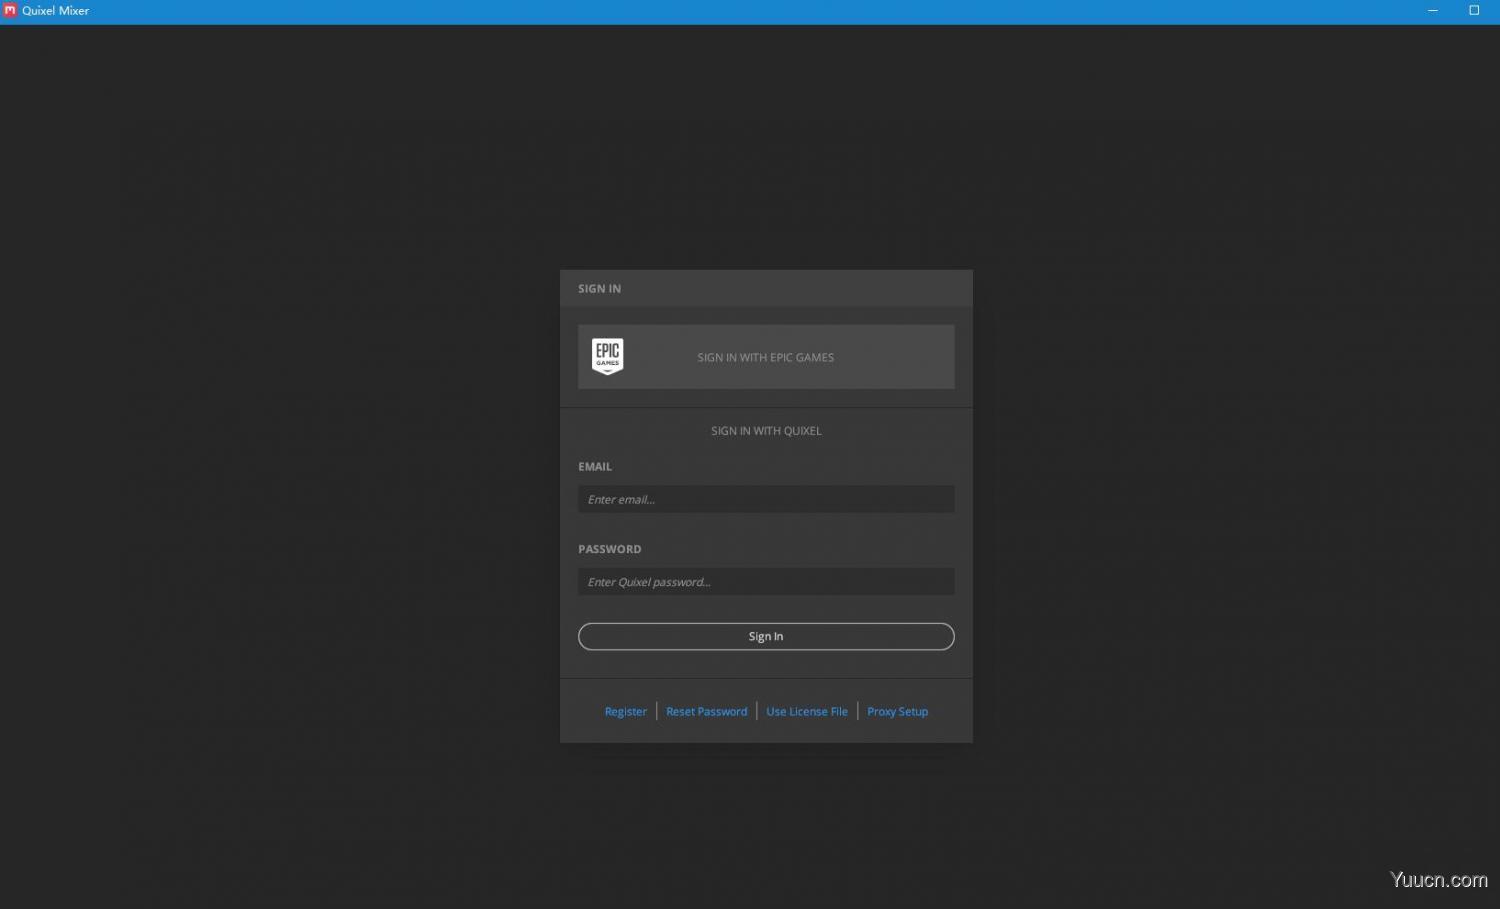Click the SIGN IN panel heading
Screen dimensions: 1500x909
(x=599, y=289)
